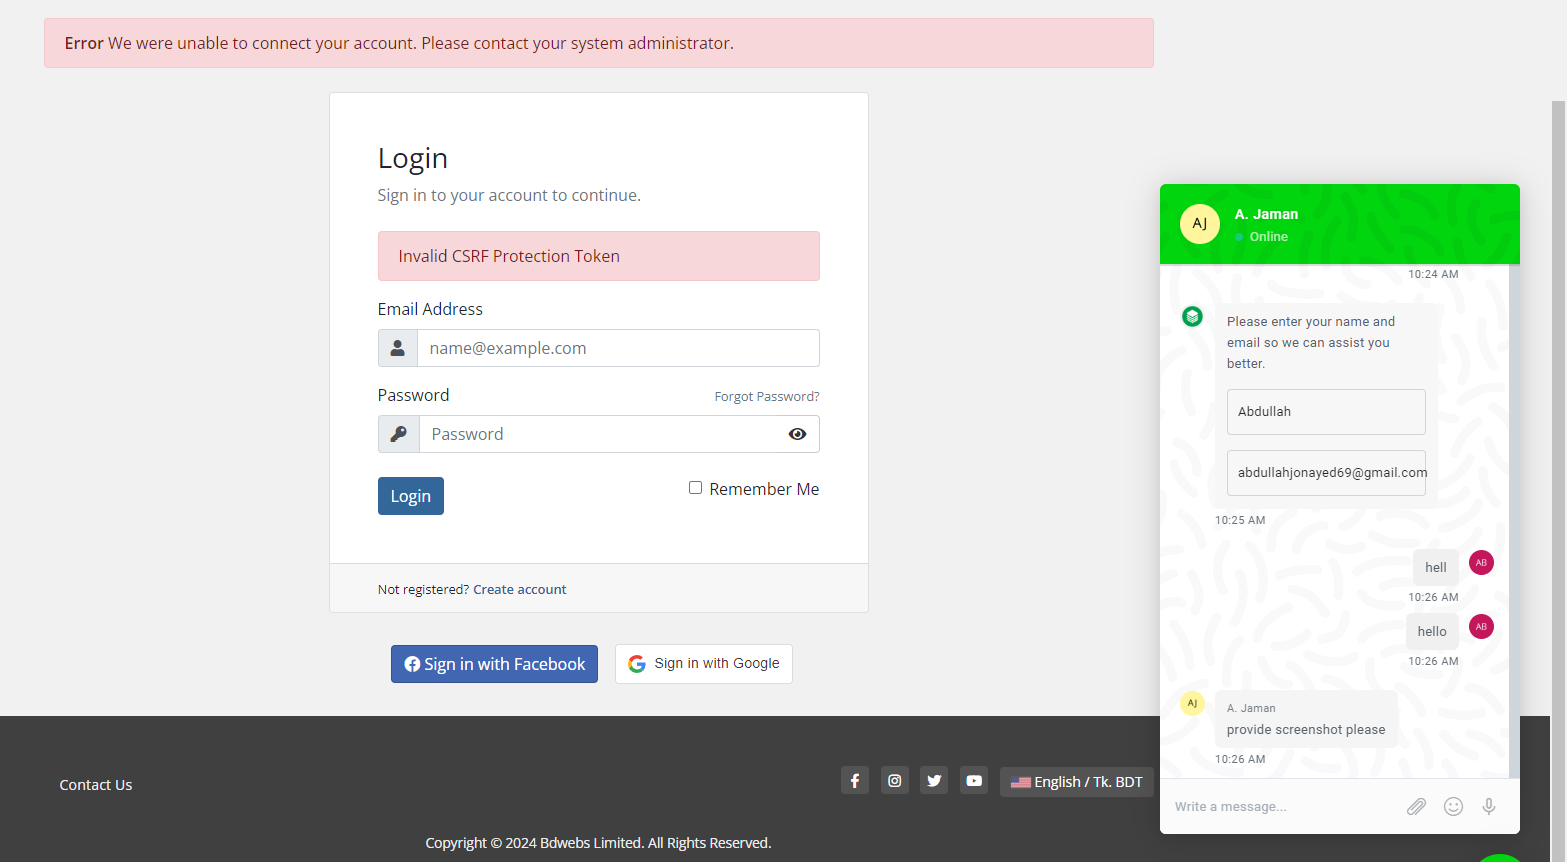Image resolution: width=1567 pixels, height=862 pixels.
Task: Click the blue Login button
Action: (411, 496)
